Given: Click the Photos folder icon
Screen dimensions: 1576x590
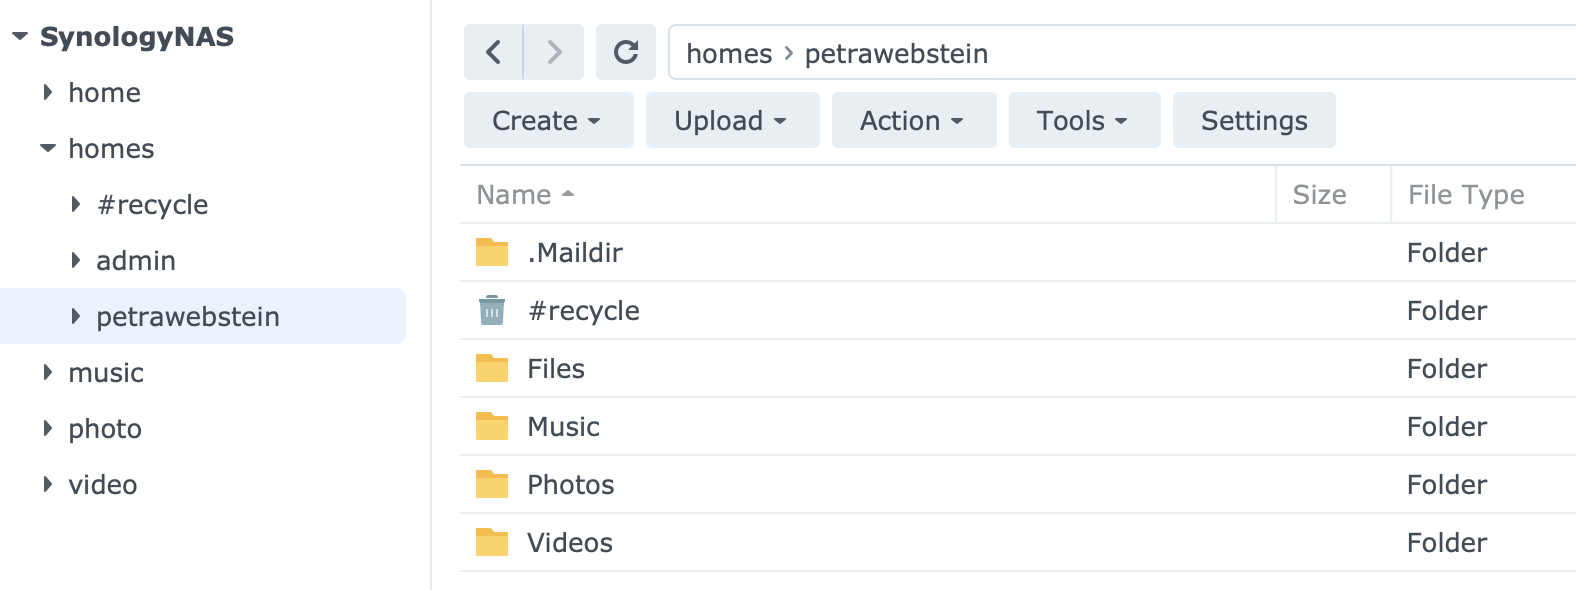Looking at the screenshot, I should 491,485.
